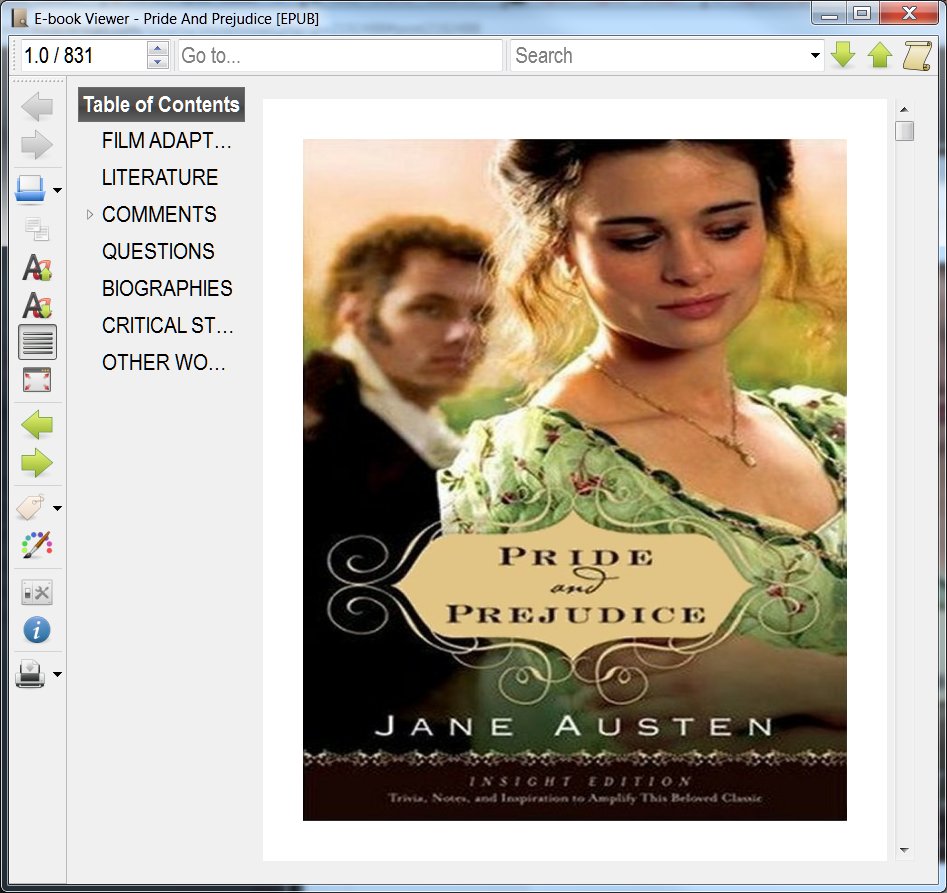947x893 pixels.
Task: Increment the page number stepper
Action: (x=158, y=48)
